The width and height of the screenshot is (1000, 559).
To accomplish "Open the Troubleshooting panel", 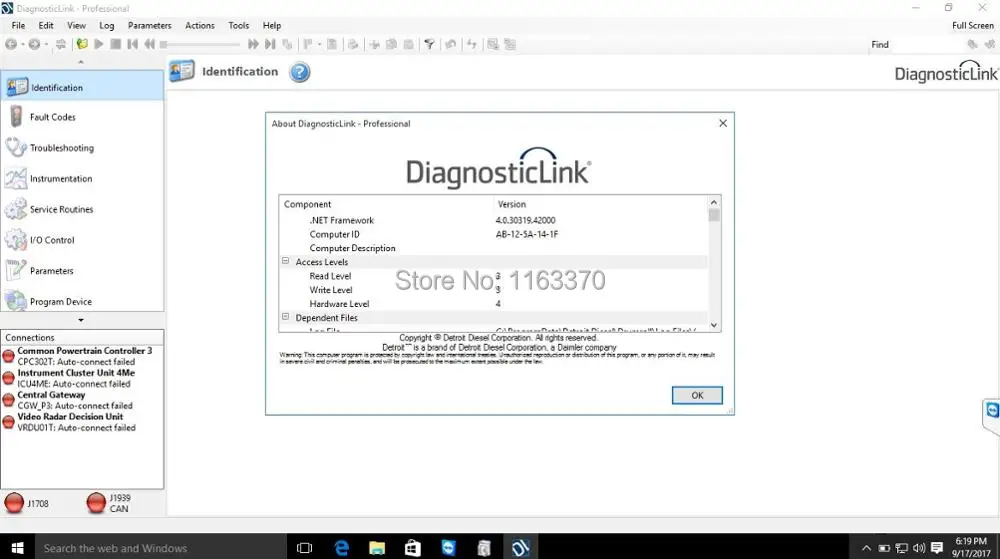I will (x=82, y=148).
